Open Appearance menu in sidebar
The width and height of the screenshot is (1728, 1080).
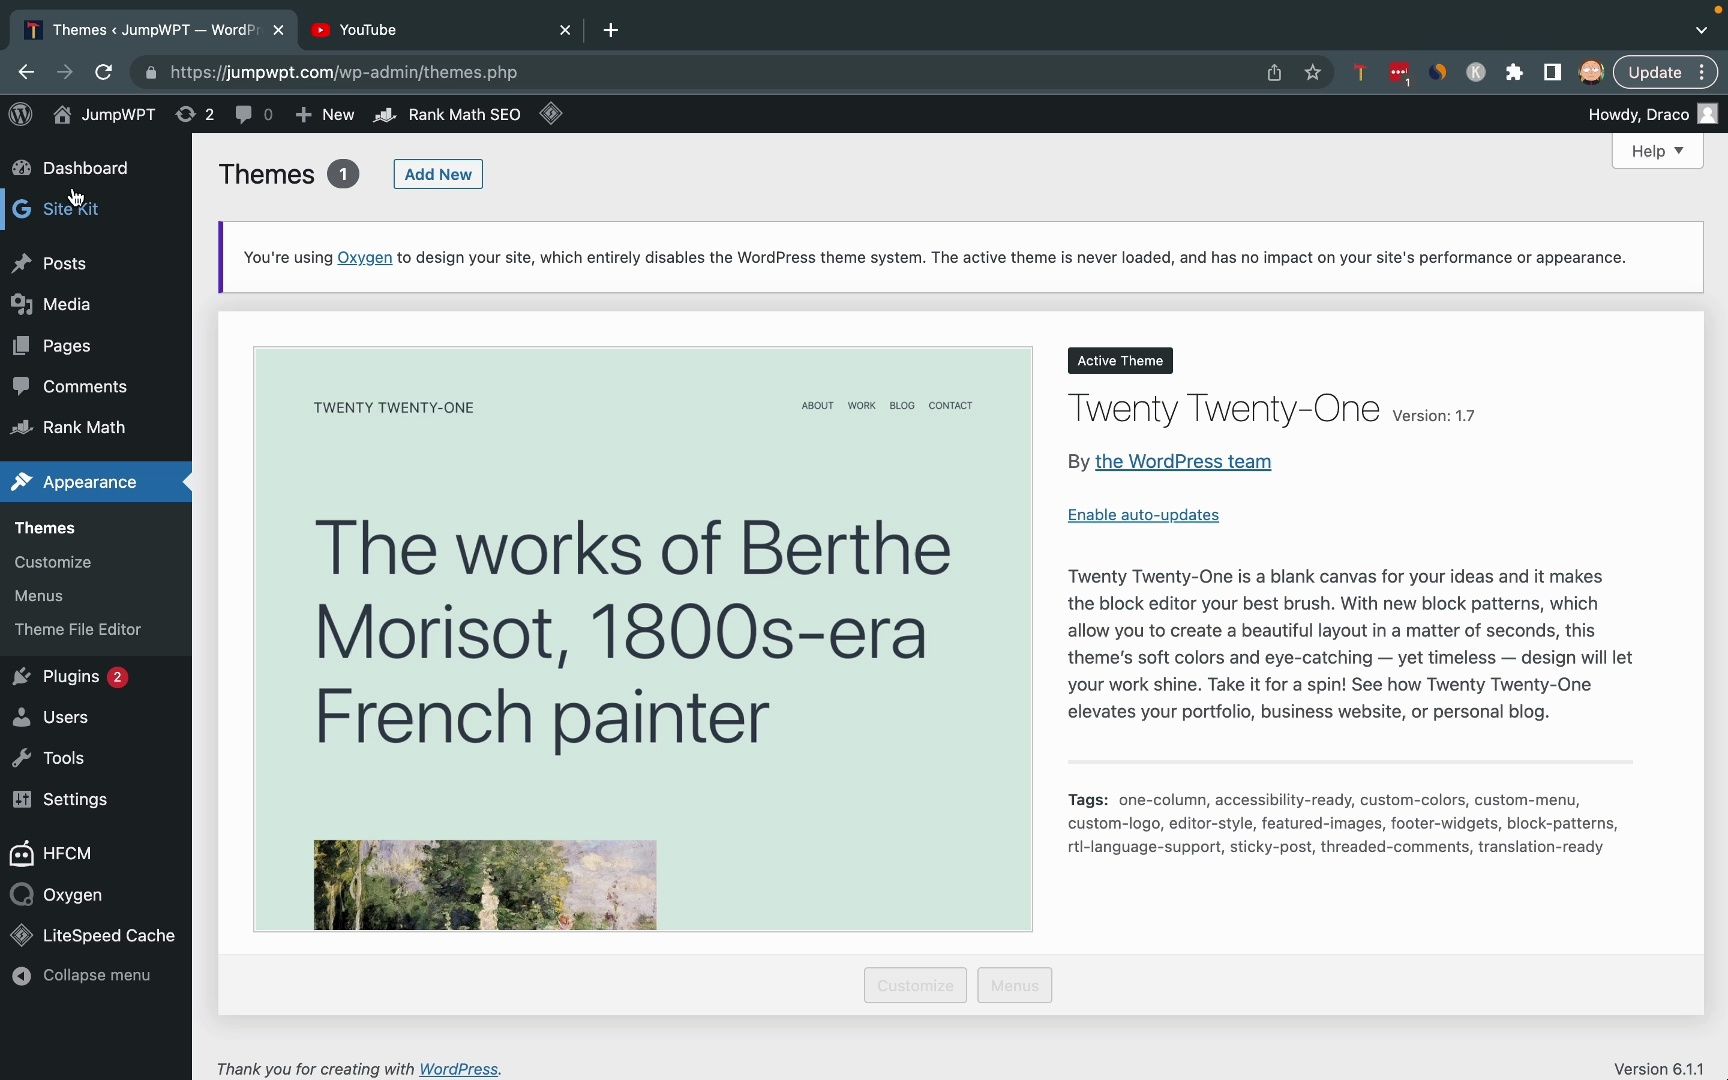(x=96, y=482)
